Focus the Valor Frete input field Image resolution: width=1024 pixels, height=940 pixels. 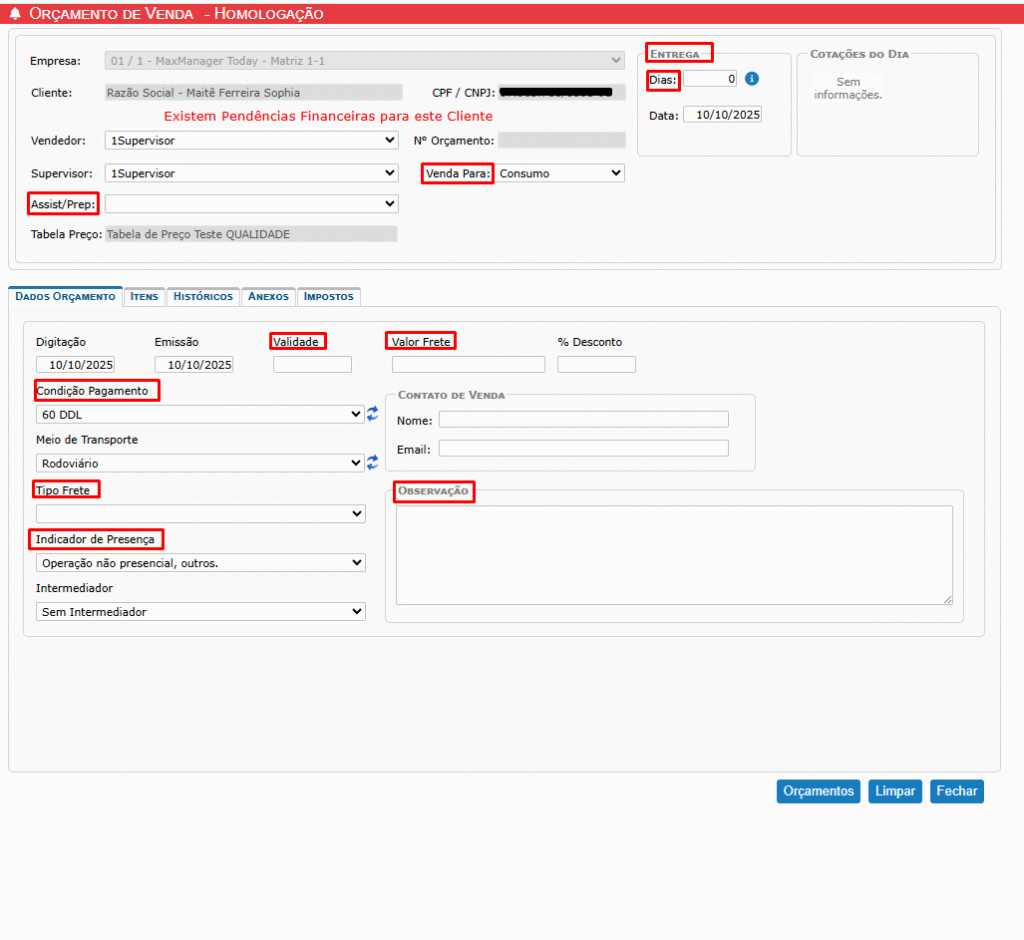tap(468, 364)
